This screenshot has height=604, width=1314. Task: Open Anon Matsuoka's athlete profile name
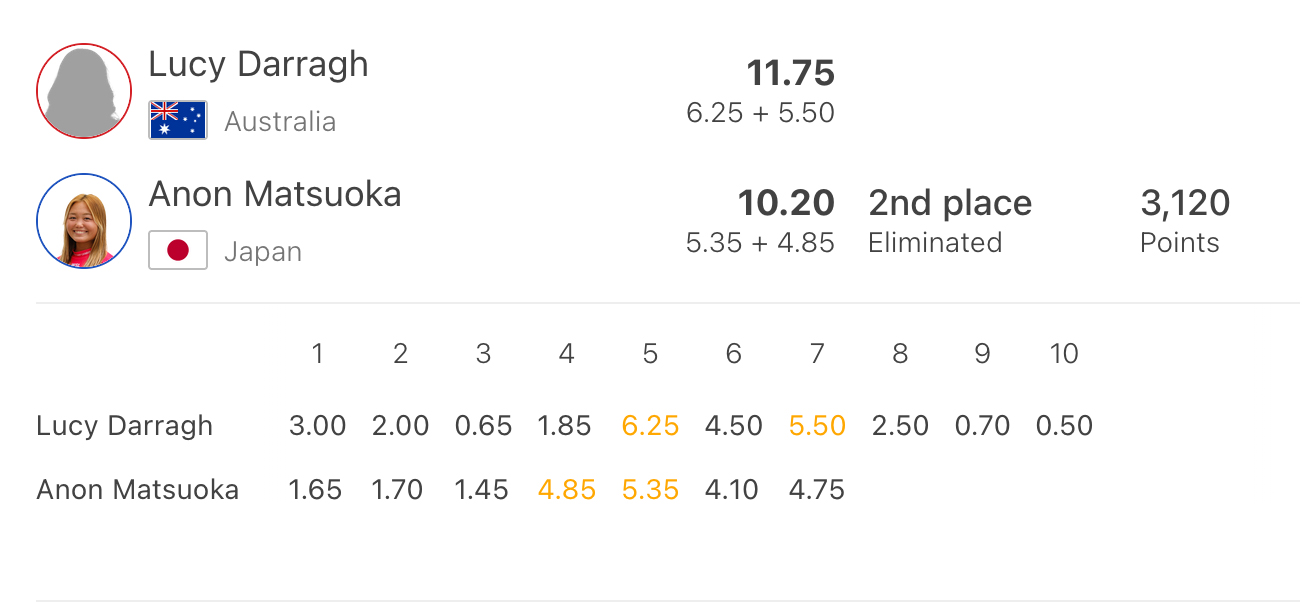275,194
